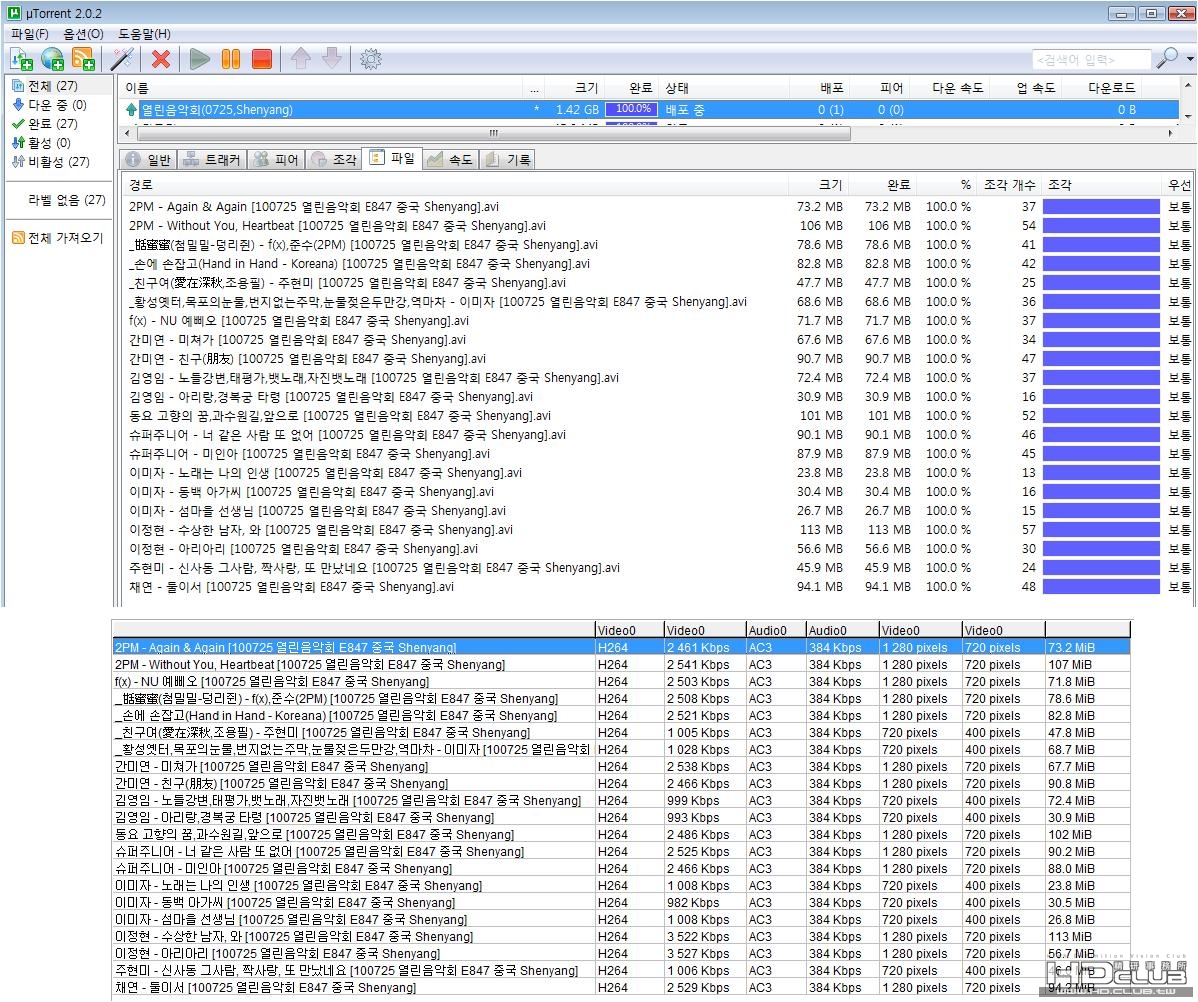Click the Add RSS Feed icon
Image resolution: width=1198 pixels, height=1002 pixels.
[83, 59]
